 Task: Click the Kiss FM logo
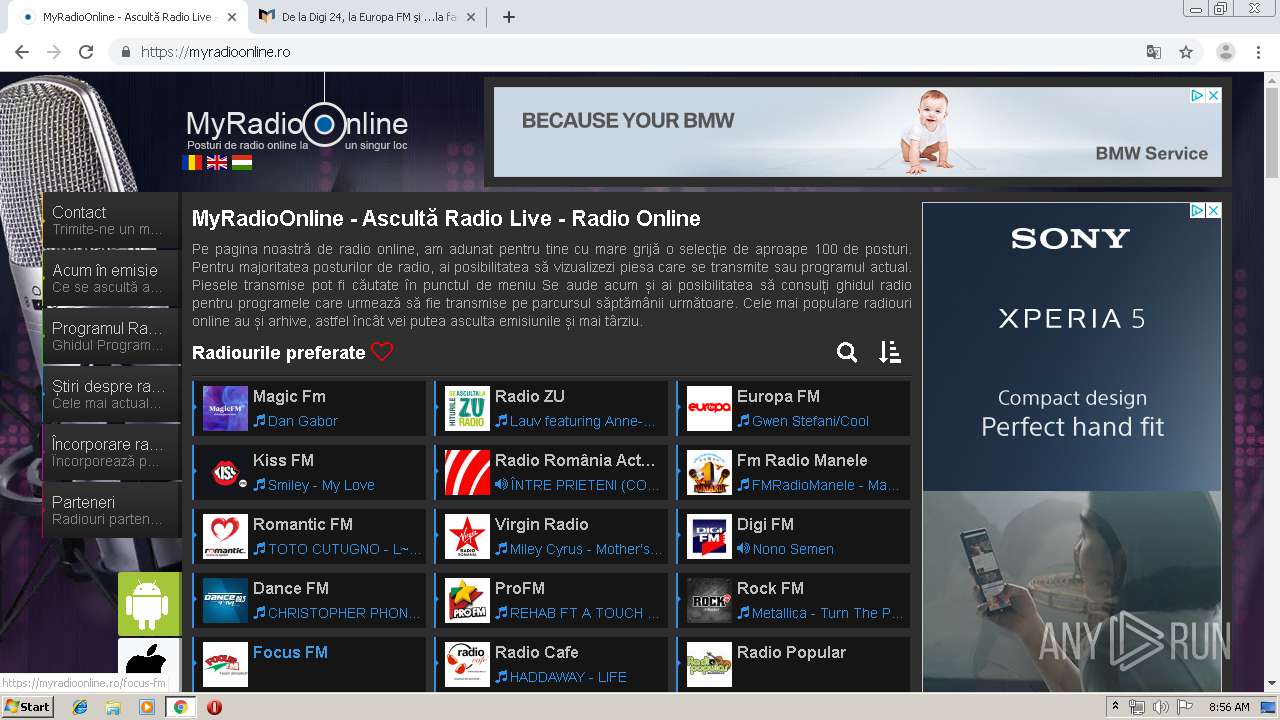point(225,473)
